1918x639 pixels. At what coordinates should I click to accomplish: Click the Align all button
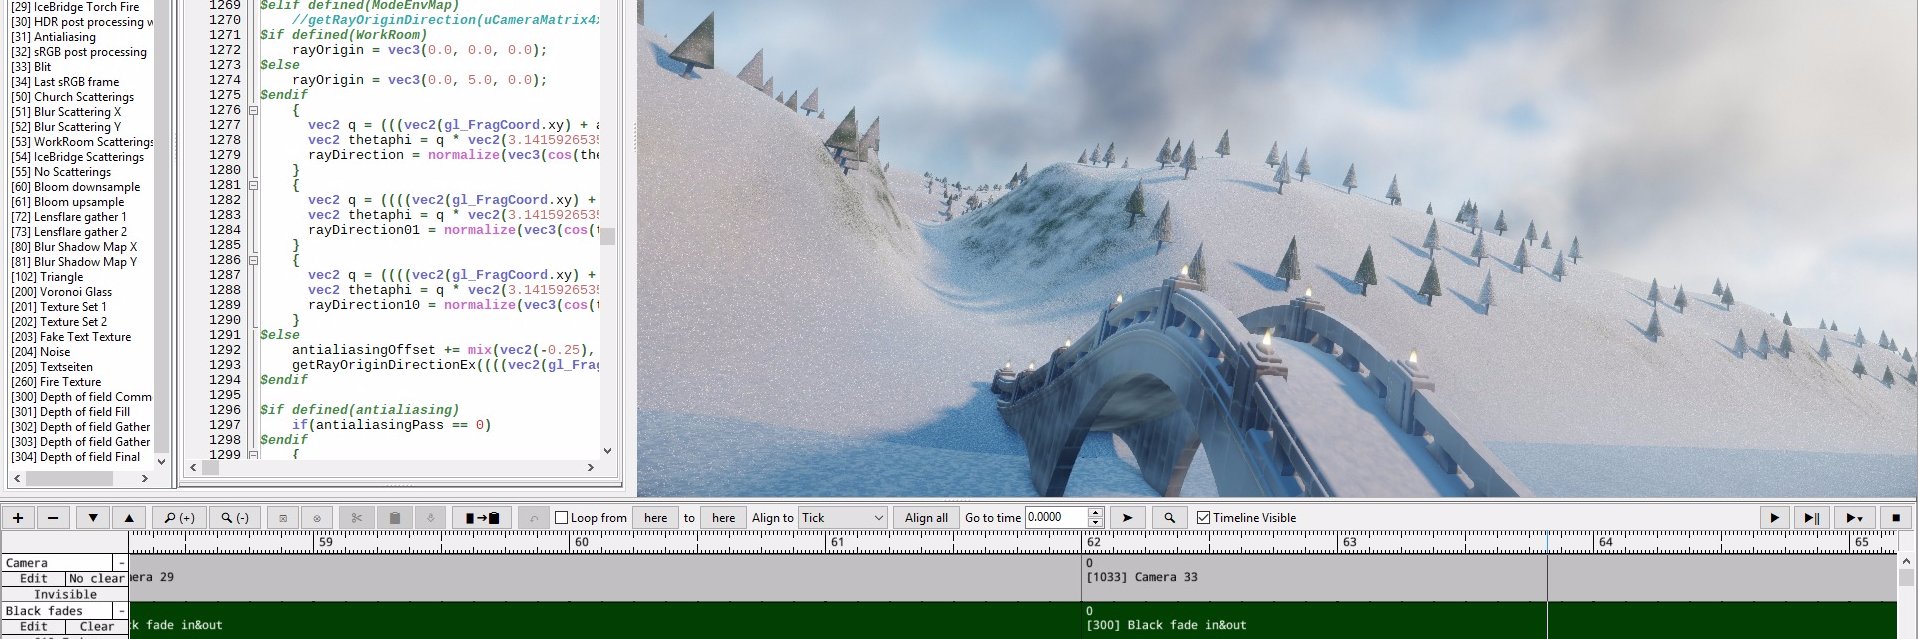click(x=926, y=518)
